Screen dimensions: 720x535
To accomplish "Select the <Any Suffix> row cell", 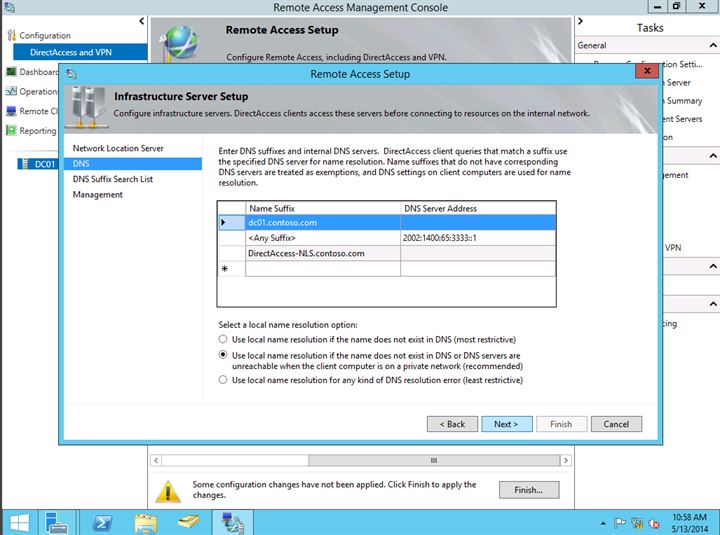I will tap(323, 238).
